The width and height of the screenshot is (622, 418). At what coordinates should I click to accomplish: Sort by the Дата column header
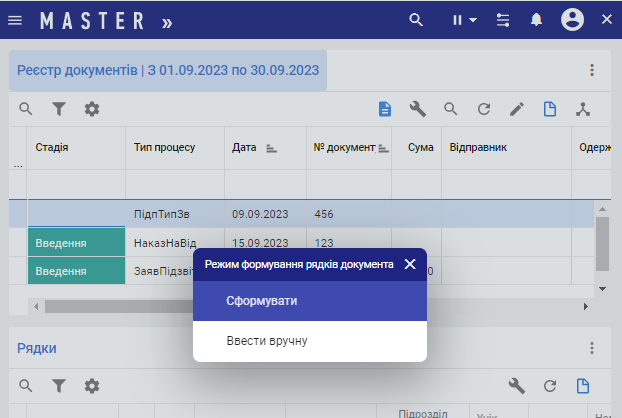[x=245, y=147]
